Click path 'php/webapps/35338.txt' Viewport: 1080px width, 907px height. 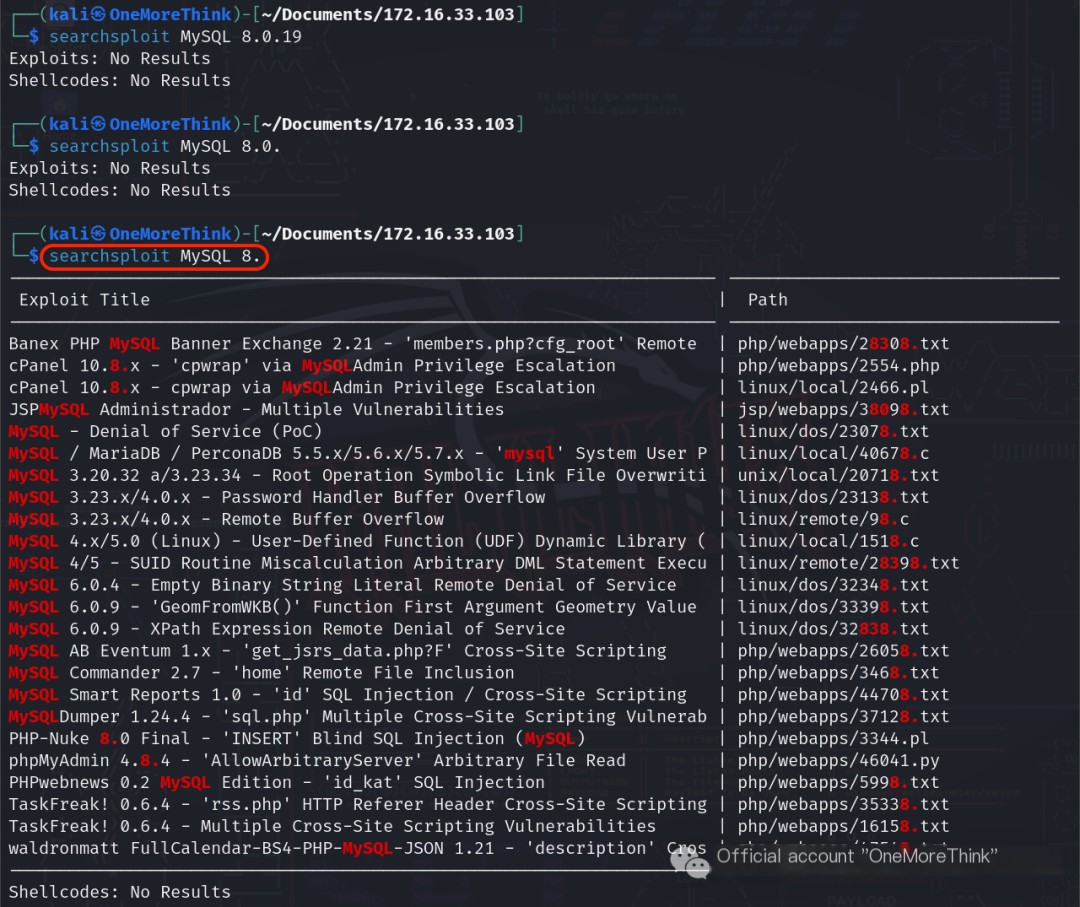843,806
